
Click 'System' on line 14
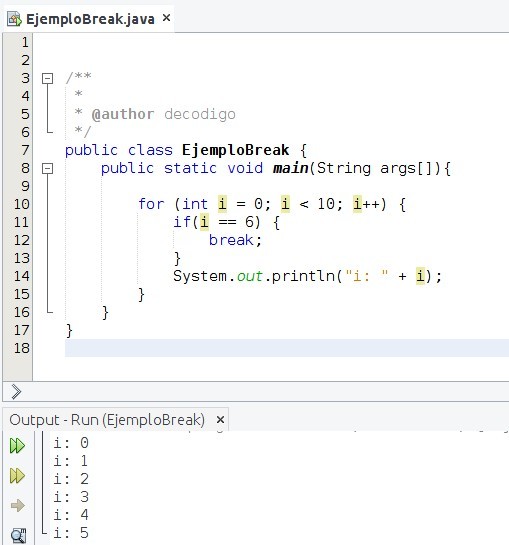coord(200,276)
